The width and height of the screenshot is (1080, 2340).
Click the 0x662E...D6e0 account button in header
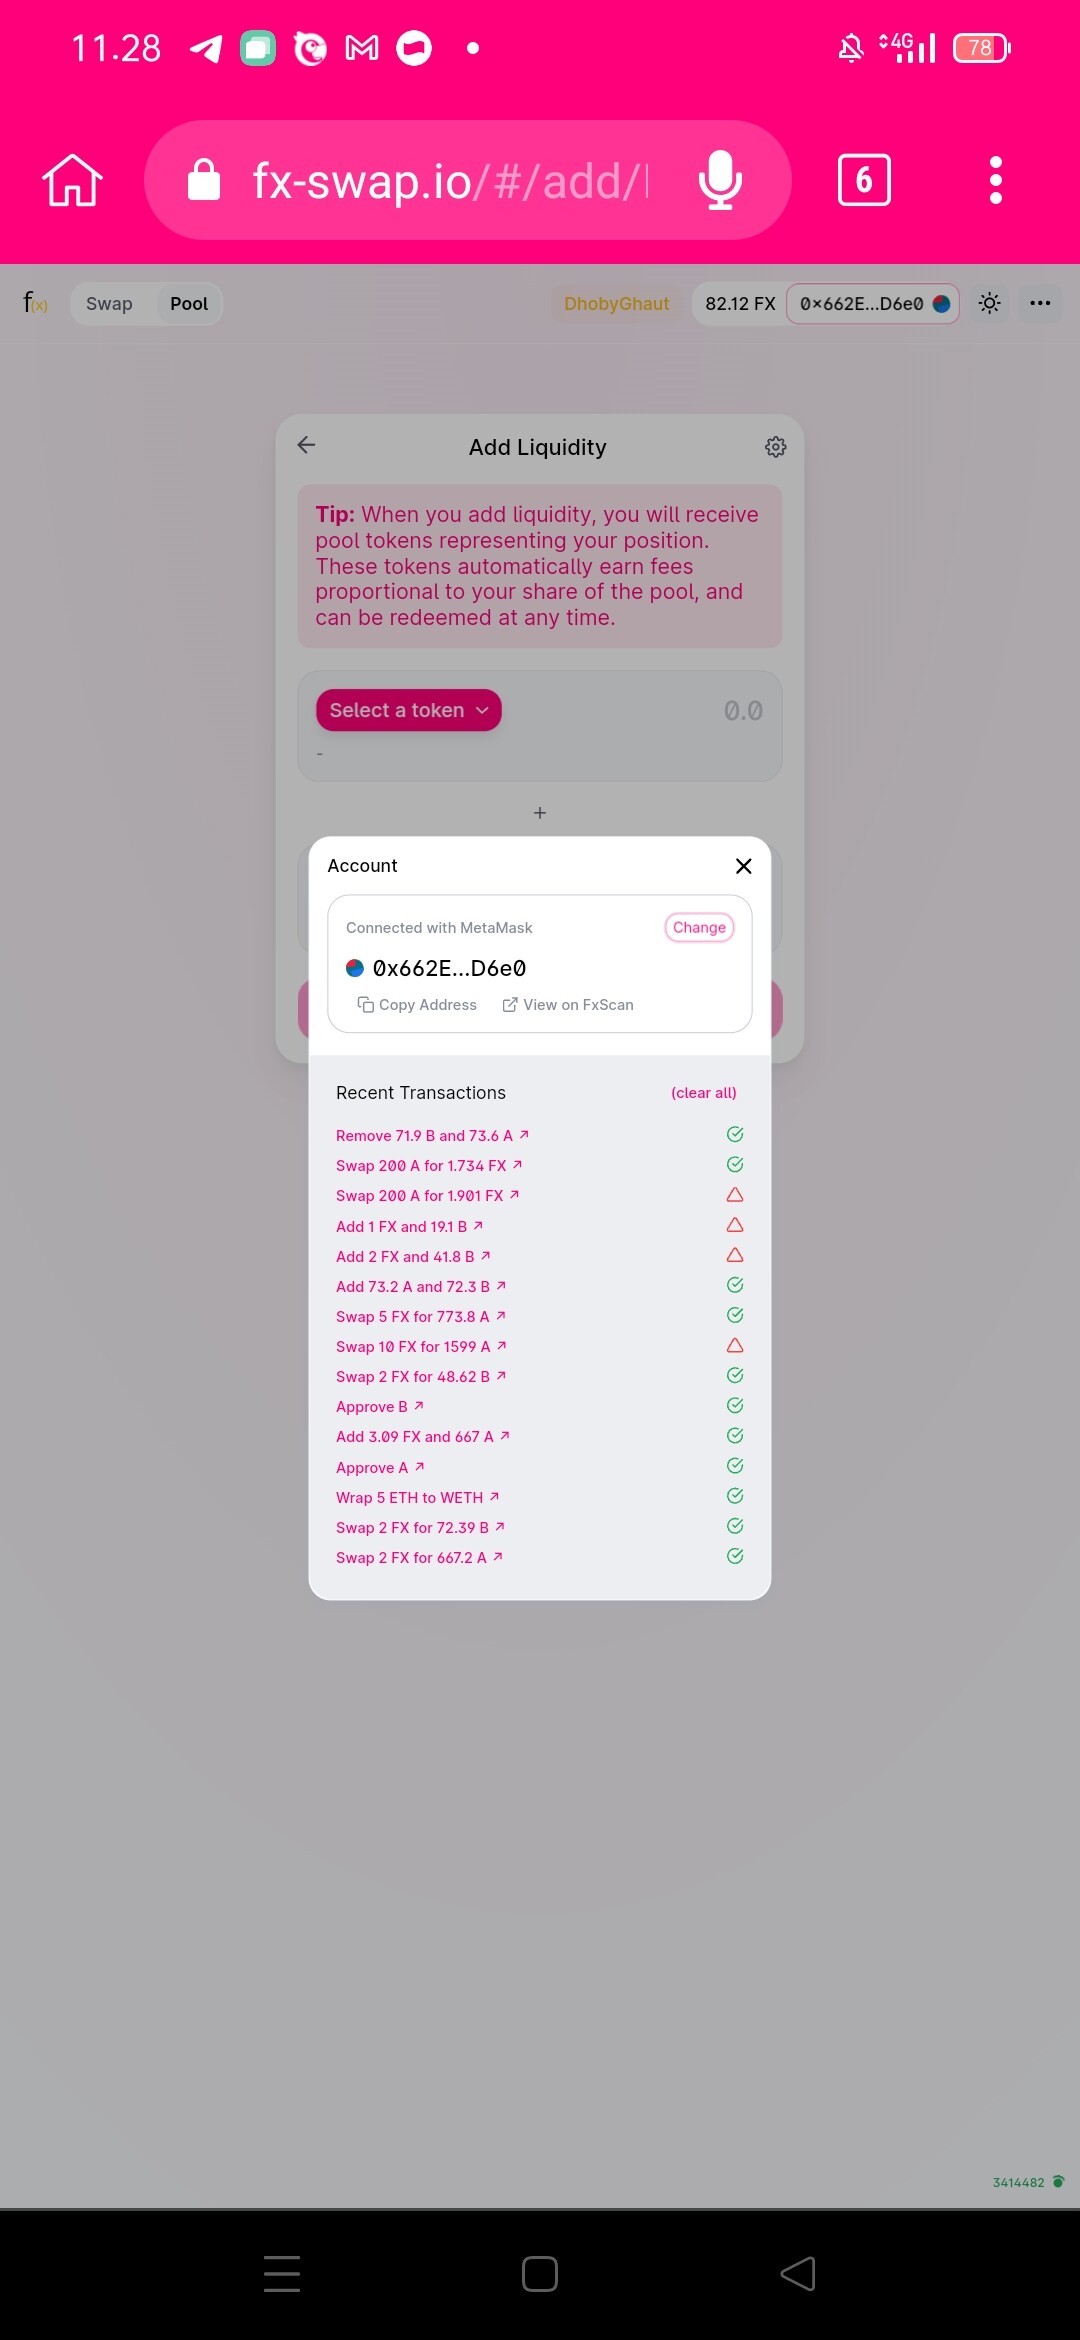873,303
